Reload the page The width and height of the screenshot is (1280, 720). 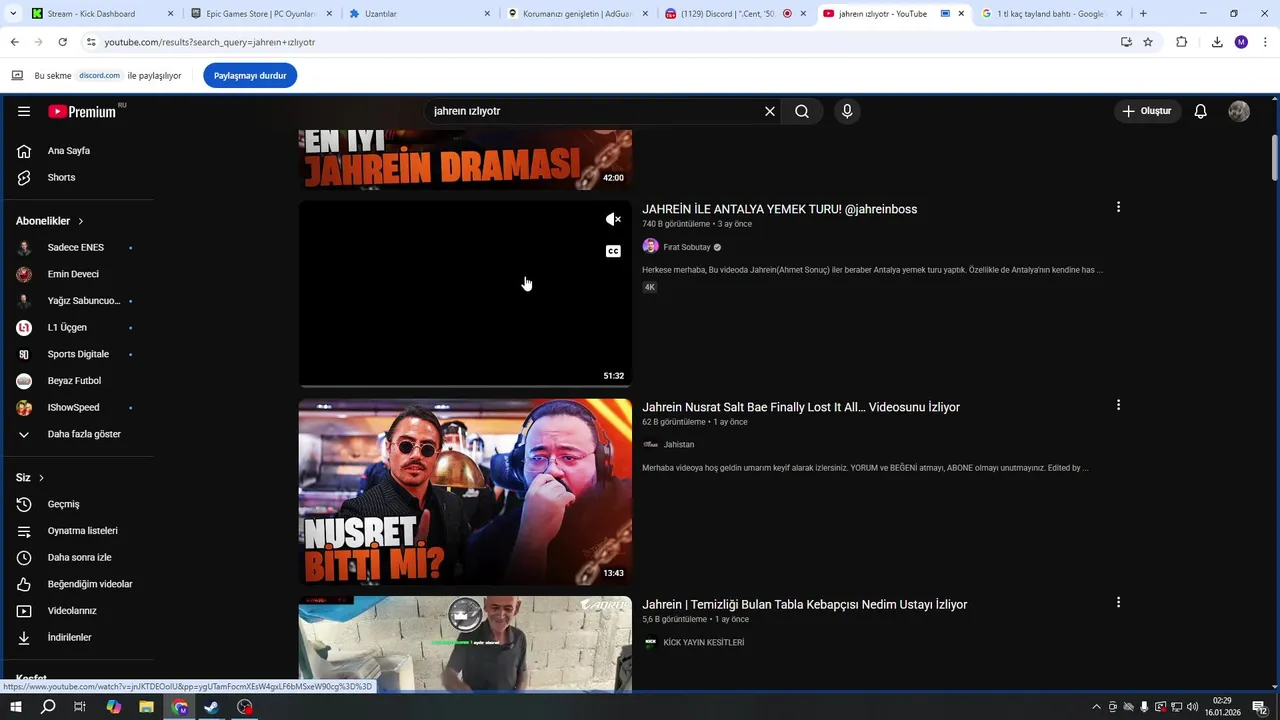[62, 42]
